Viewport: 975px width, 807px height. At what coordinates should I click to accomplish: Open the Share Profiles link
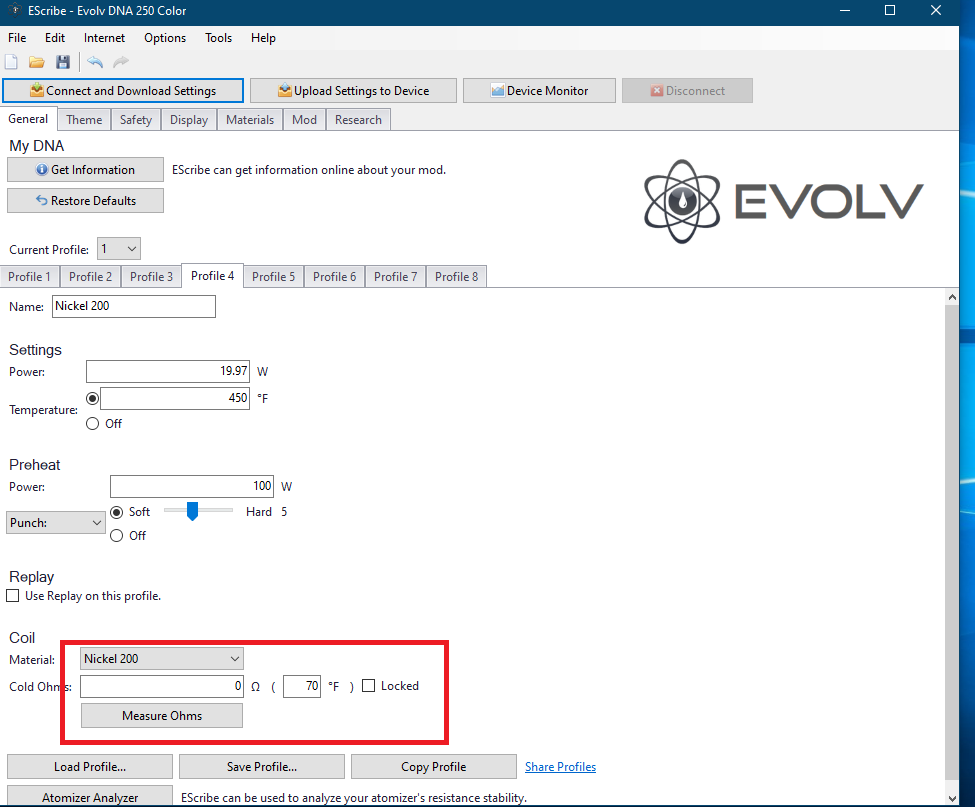560,767
